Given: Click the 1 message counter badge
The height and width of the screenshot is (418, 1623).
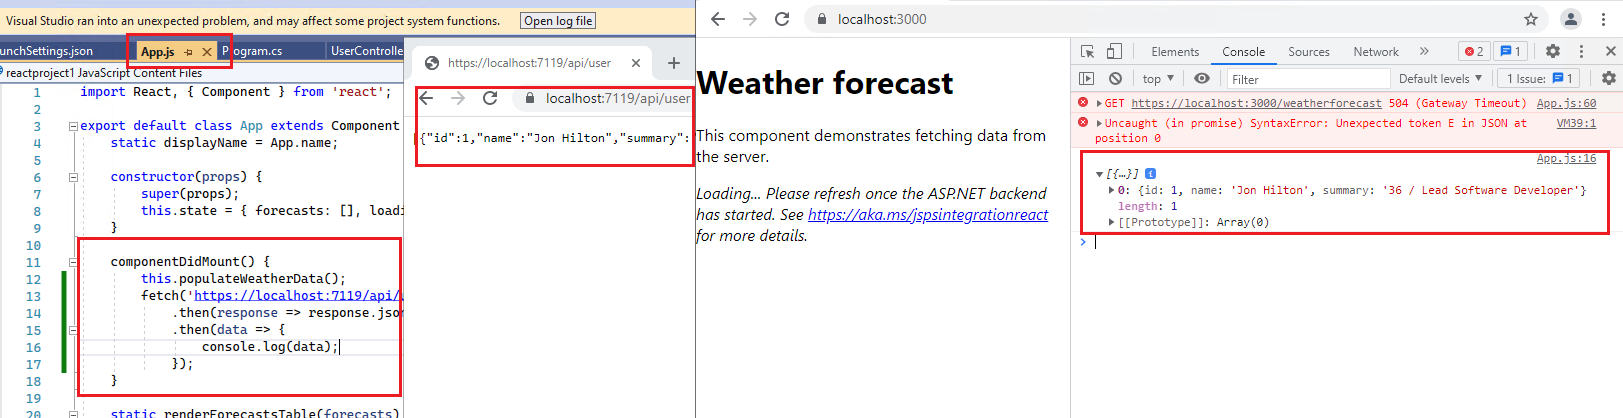Looking at the screenshot, I should pos(1511,52).
